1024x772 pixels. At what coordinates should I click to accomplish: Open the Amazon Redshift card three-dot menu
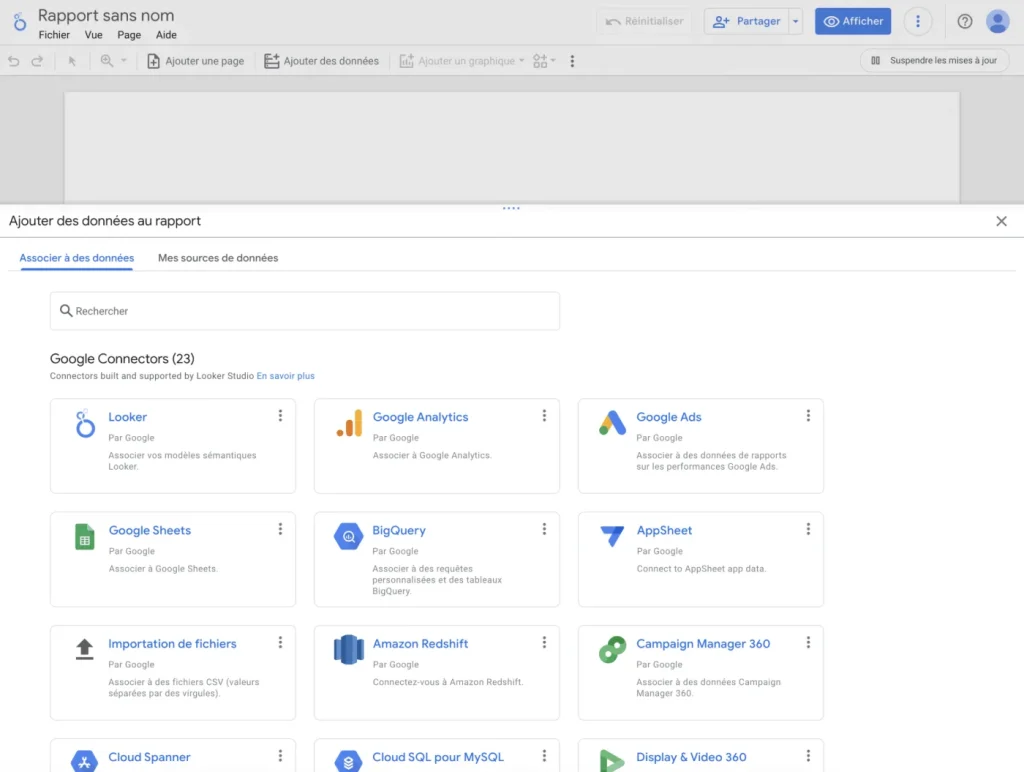544,643
